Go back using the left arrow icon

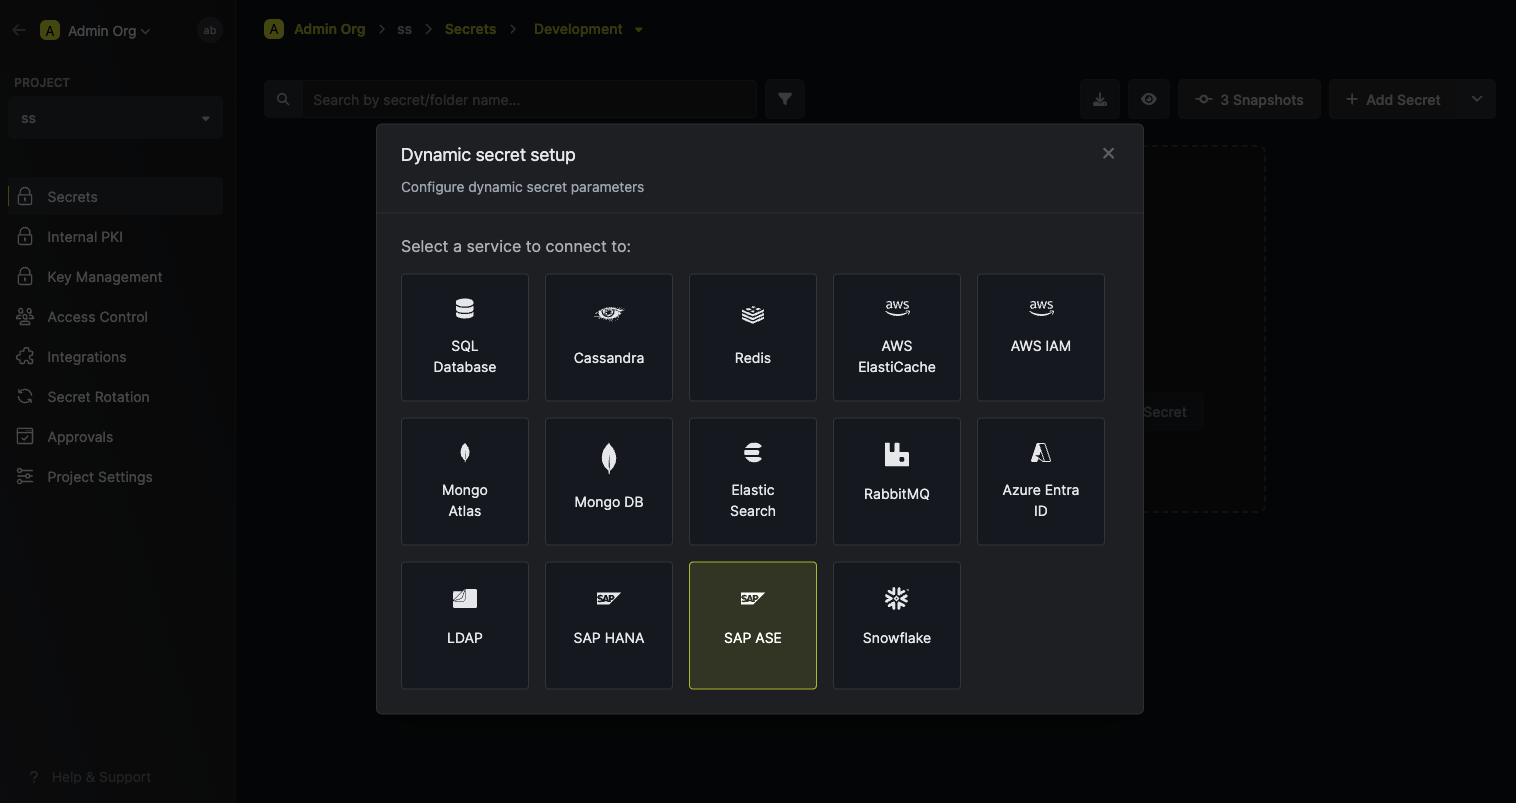[19, 30]
